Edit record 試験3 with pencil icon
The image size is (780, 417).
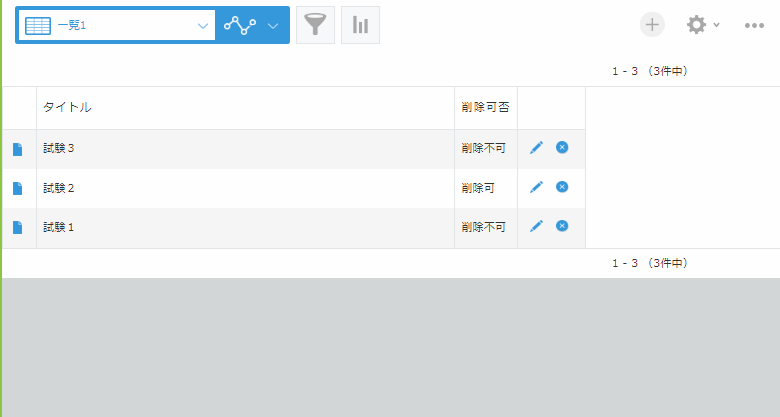point(536,148)
